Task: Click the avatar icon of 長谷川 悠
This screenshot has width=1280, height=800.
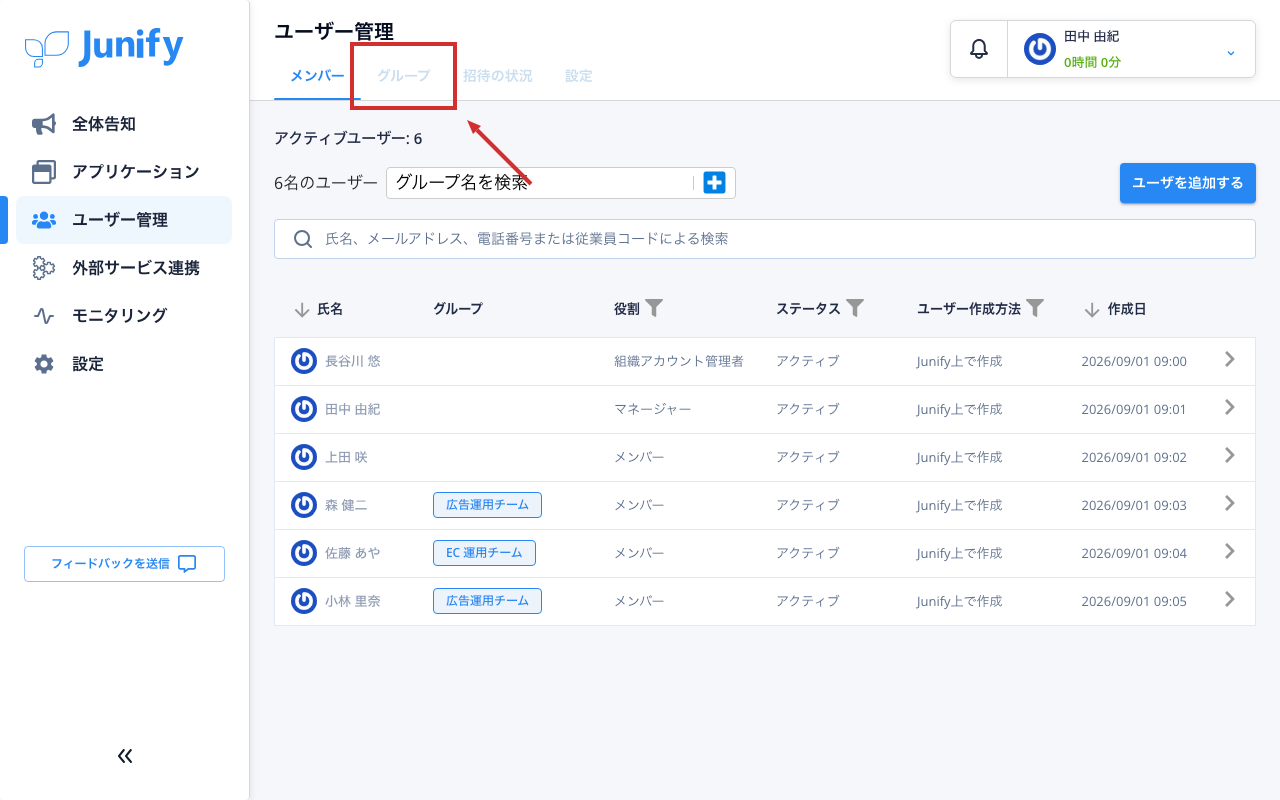Action: pyautogui.click(x=304, y=361)
